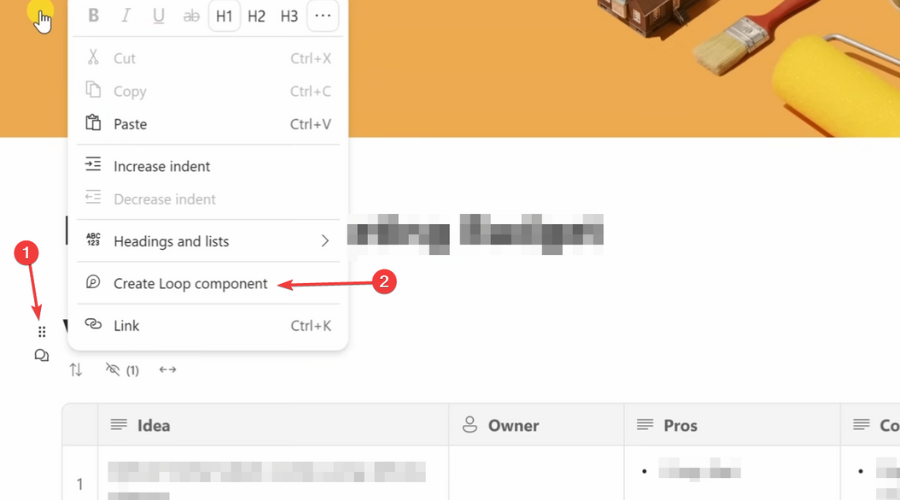
Task: Toggle the H1 heading style
Action: click(224, 15)
